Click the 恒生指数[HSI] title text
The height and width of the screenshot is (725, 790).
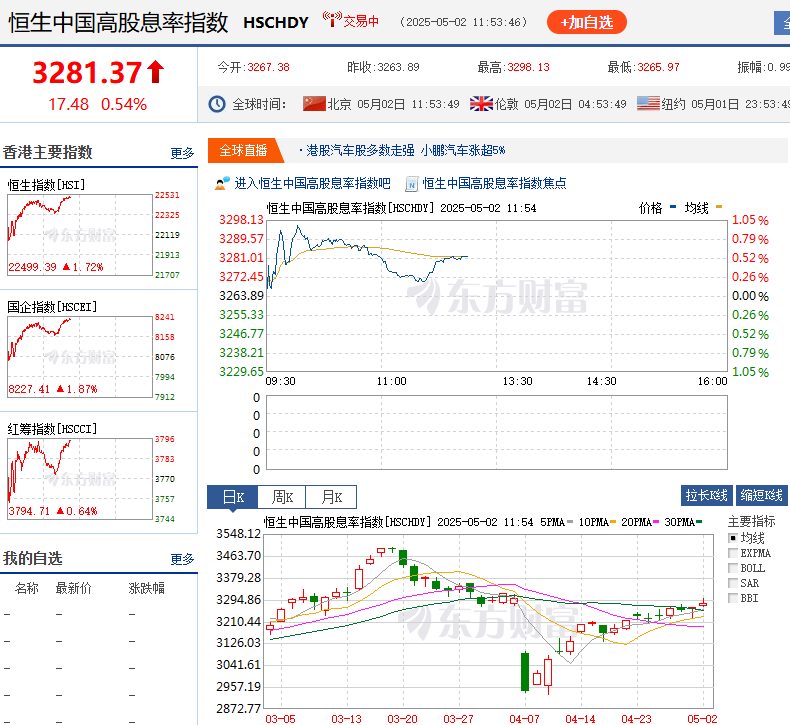click(x=46, y=185)
